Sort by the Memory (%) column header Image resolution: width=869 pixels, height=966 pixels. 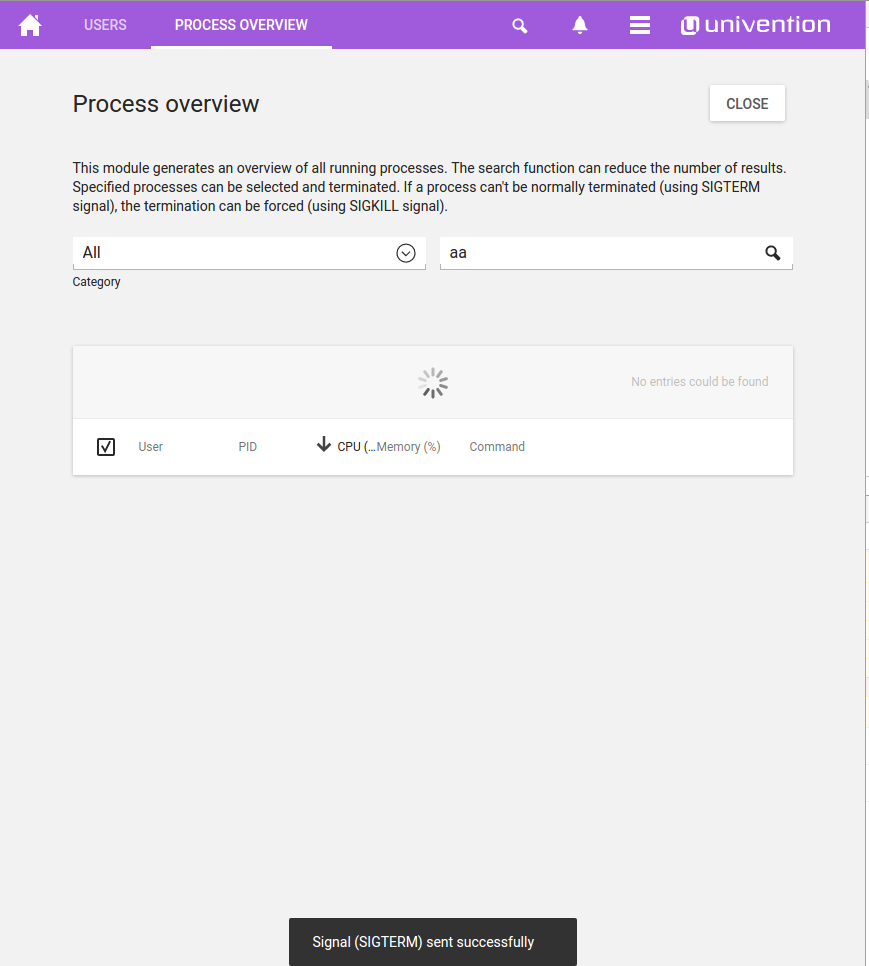tap(410, 447)
